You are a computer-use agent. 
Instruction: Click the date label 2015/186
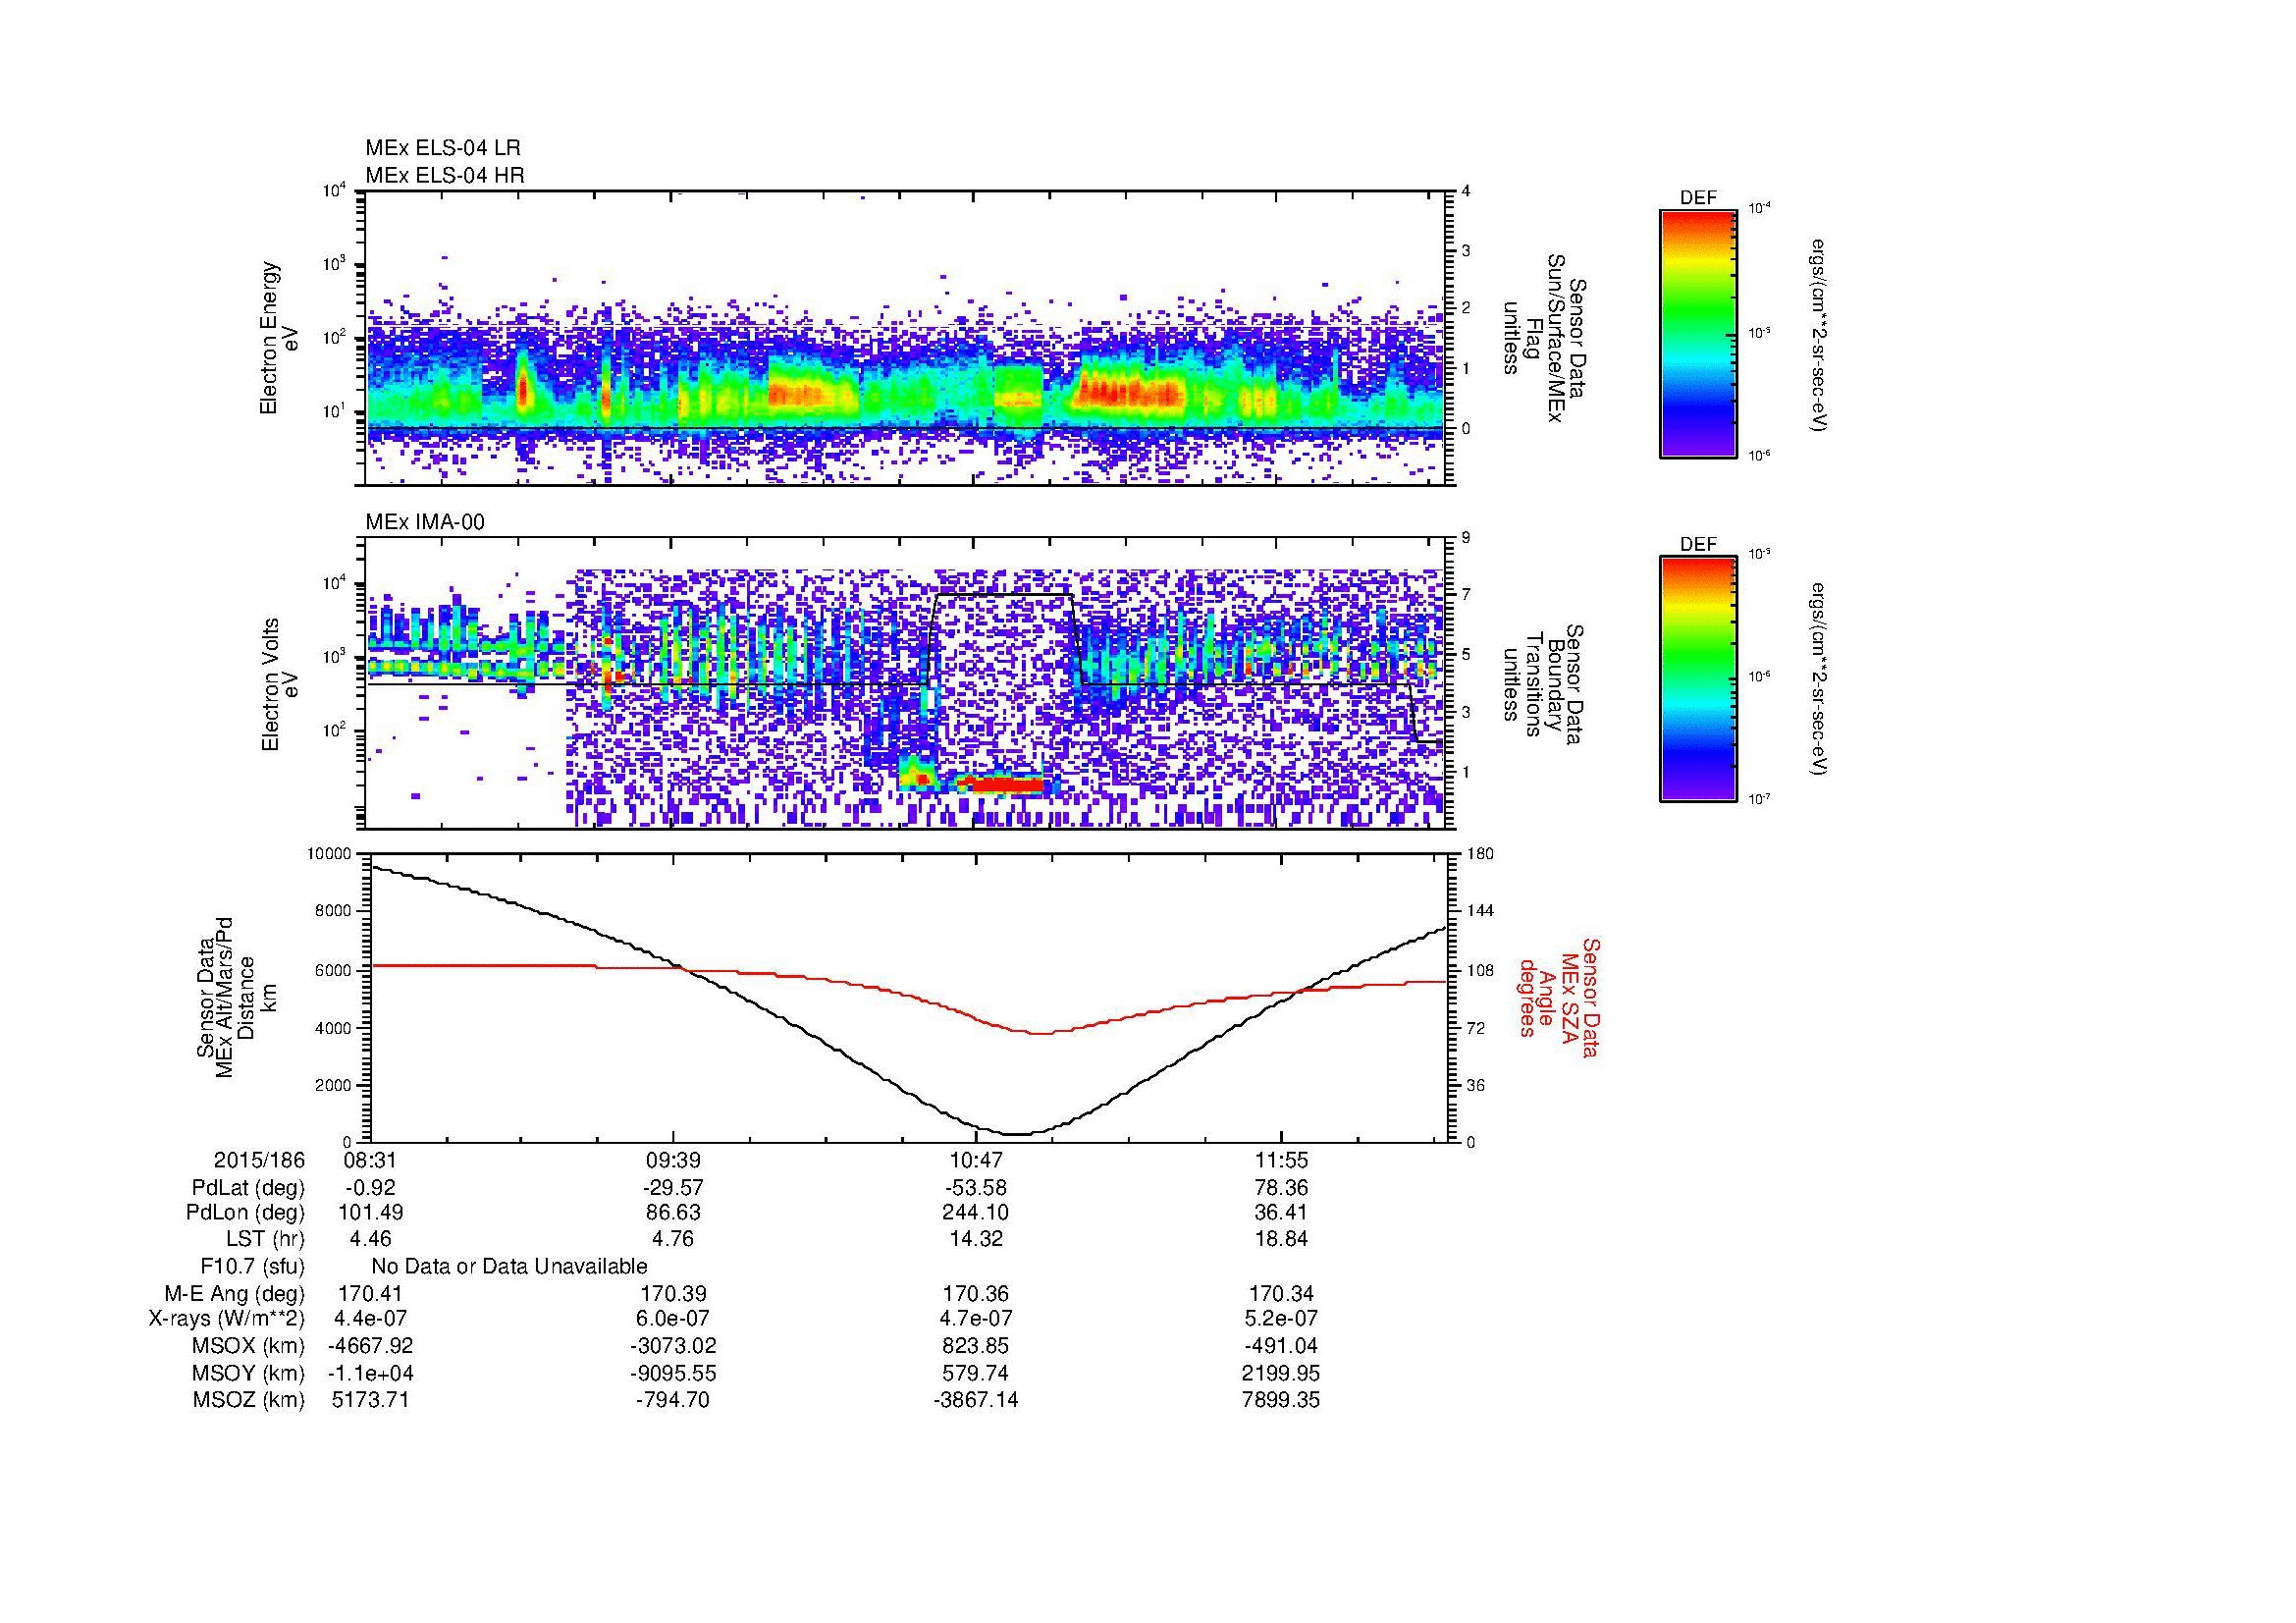pyautogui.click(x=259, y=1161)
